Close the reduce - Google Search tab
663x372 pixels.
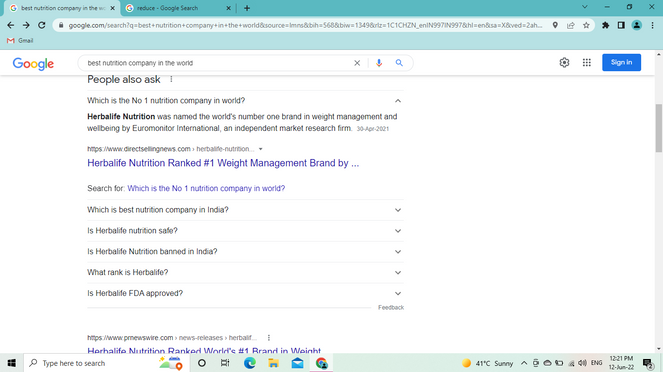tap(228, 8)
